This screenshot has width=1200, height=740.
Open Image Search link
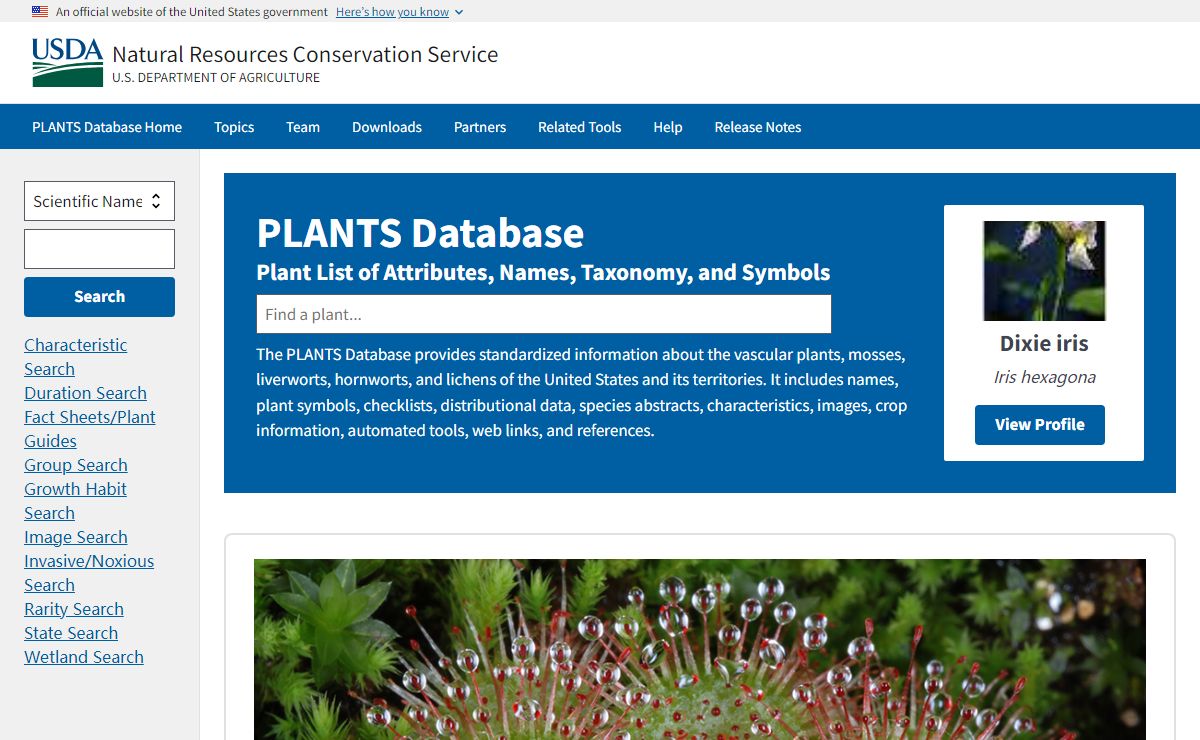pyautogui.click(x=76, y=537)
